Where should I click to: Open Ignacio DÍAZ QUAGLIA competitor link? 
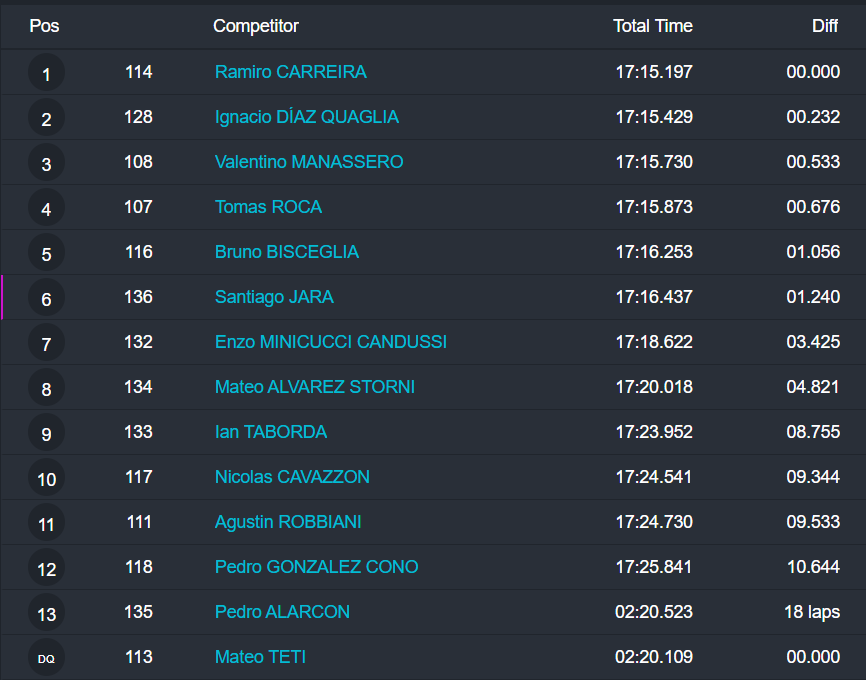coord(306,117)
